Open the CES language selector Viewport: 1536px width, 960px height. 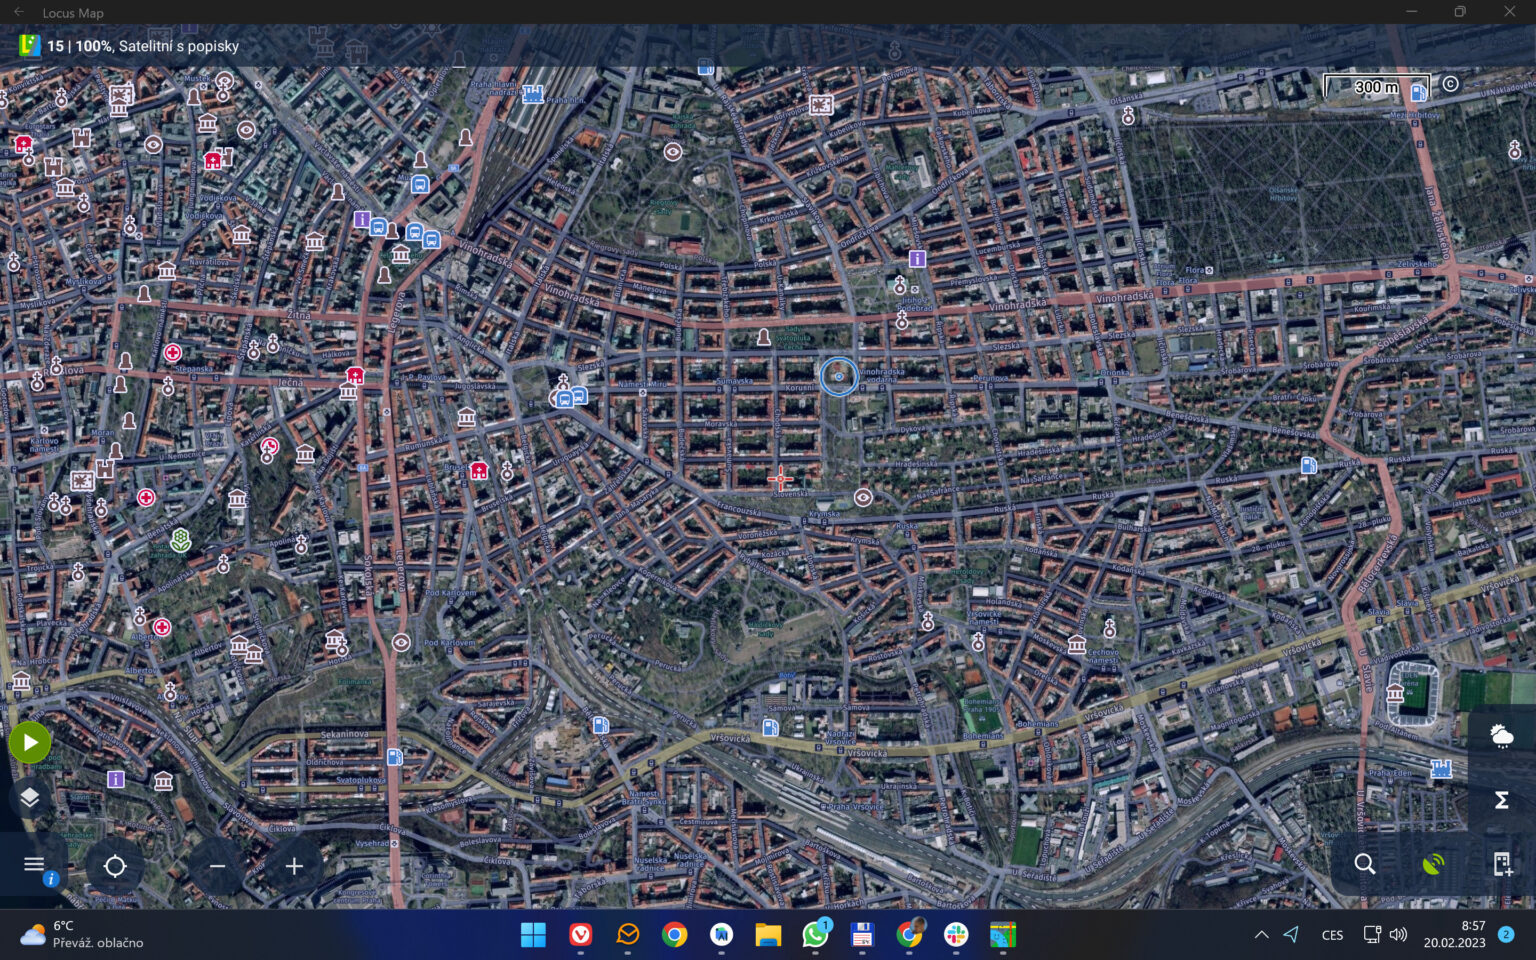[1332, 935]
